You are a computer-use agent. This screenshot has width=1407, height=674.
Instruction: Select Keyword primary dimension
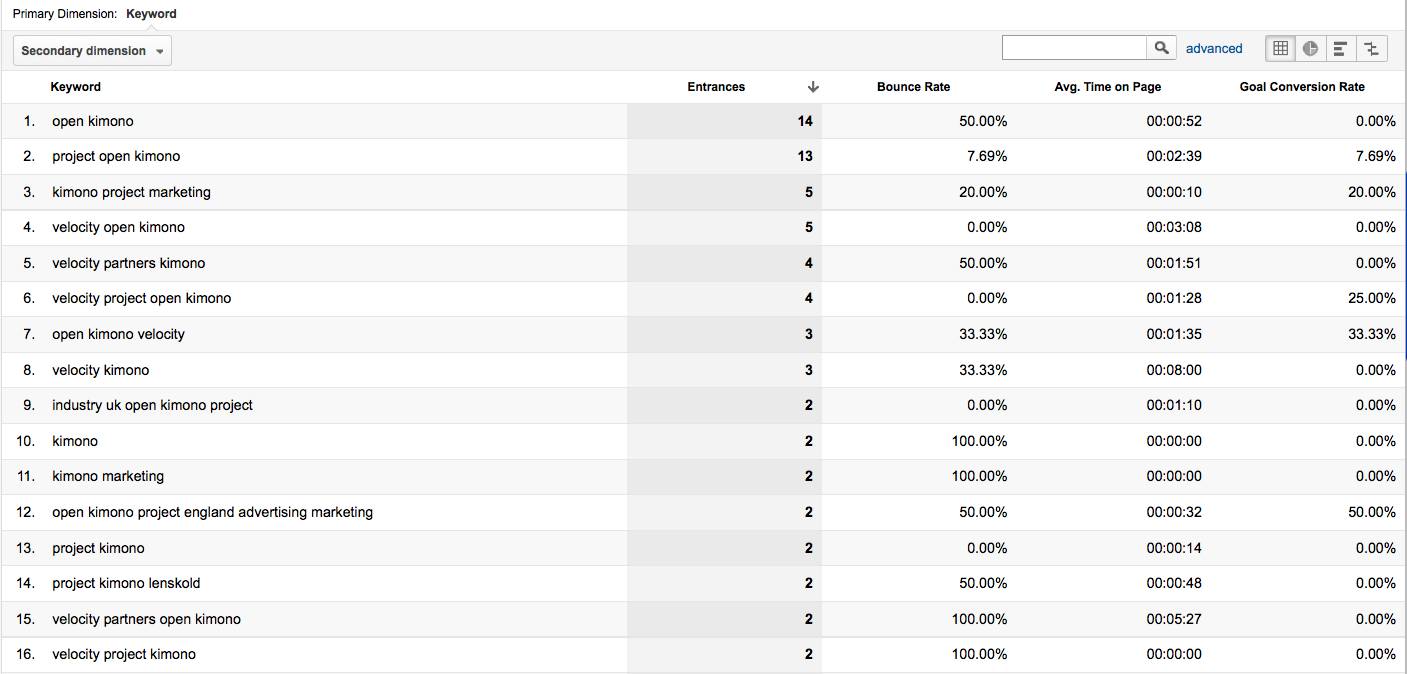(x=151, y=14)
